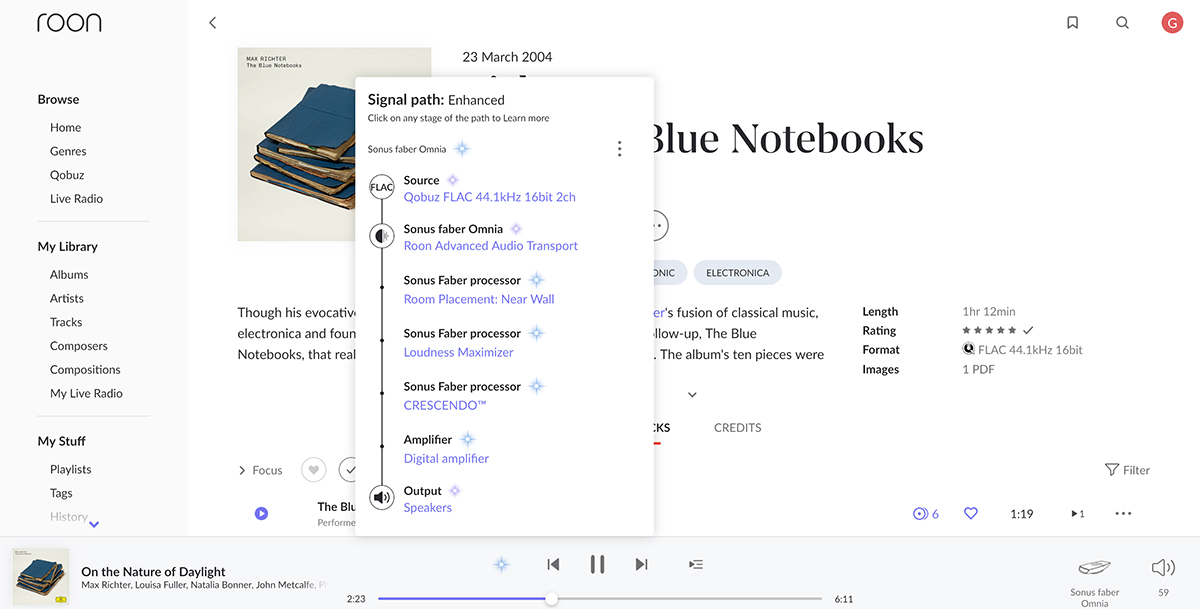
Task: Open the play queue icon
Action: [696, 564]
